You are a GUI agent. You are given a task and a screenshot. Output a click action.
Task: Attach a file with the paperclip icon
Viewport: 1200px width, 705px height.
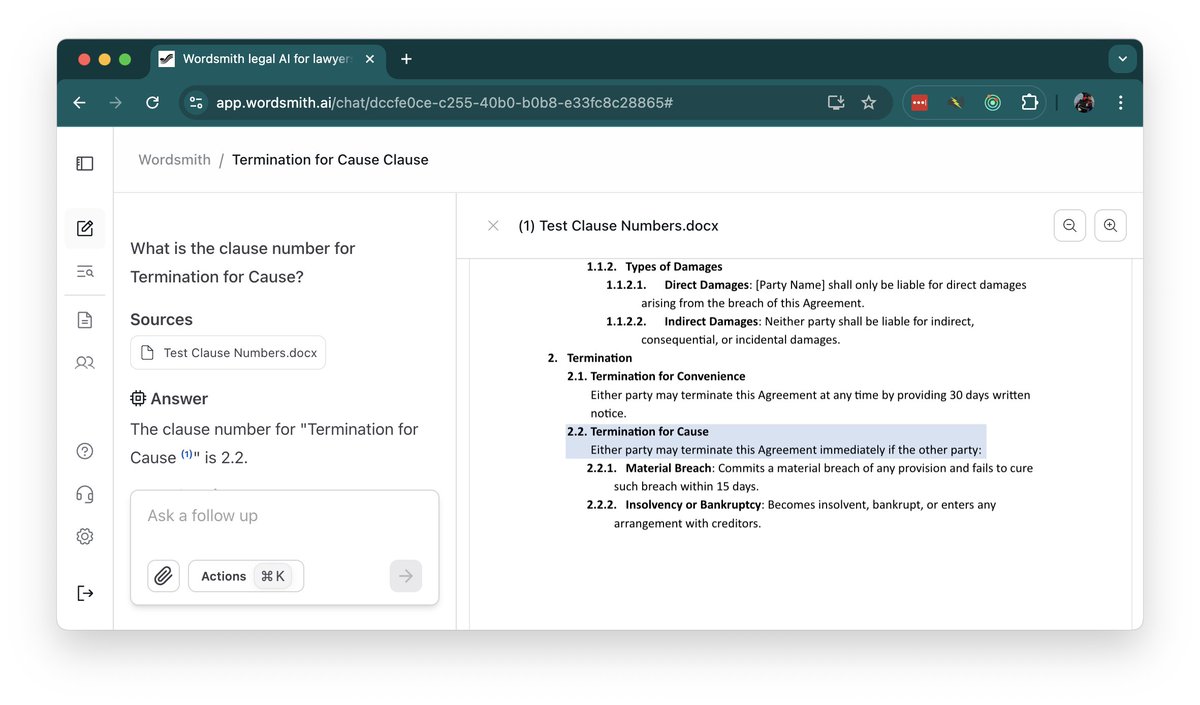(164, 576)
